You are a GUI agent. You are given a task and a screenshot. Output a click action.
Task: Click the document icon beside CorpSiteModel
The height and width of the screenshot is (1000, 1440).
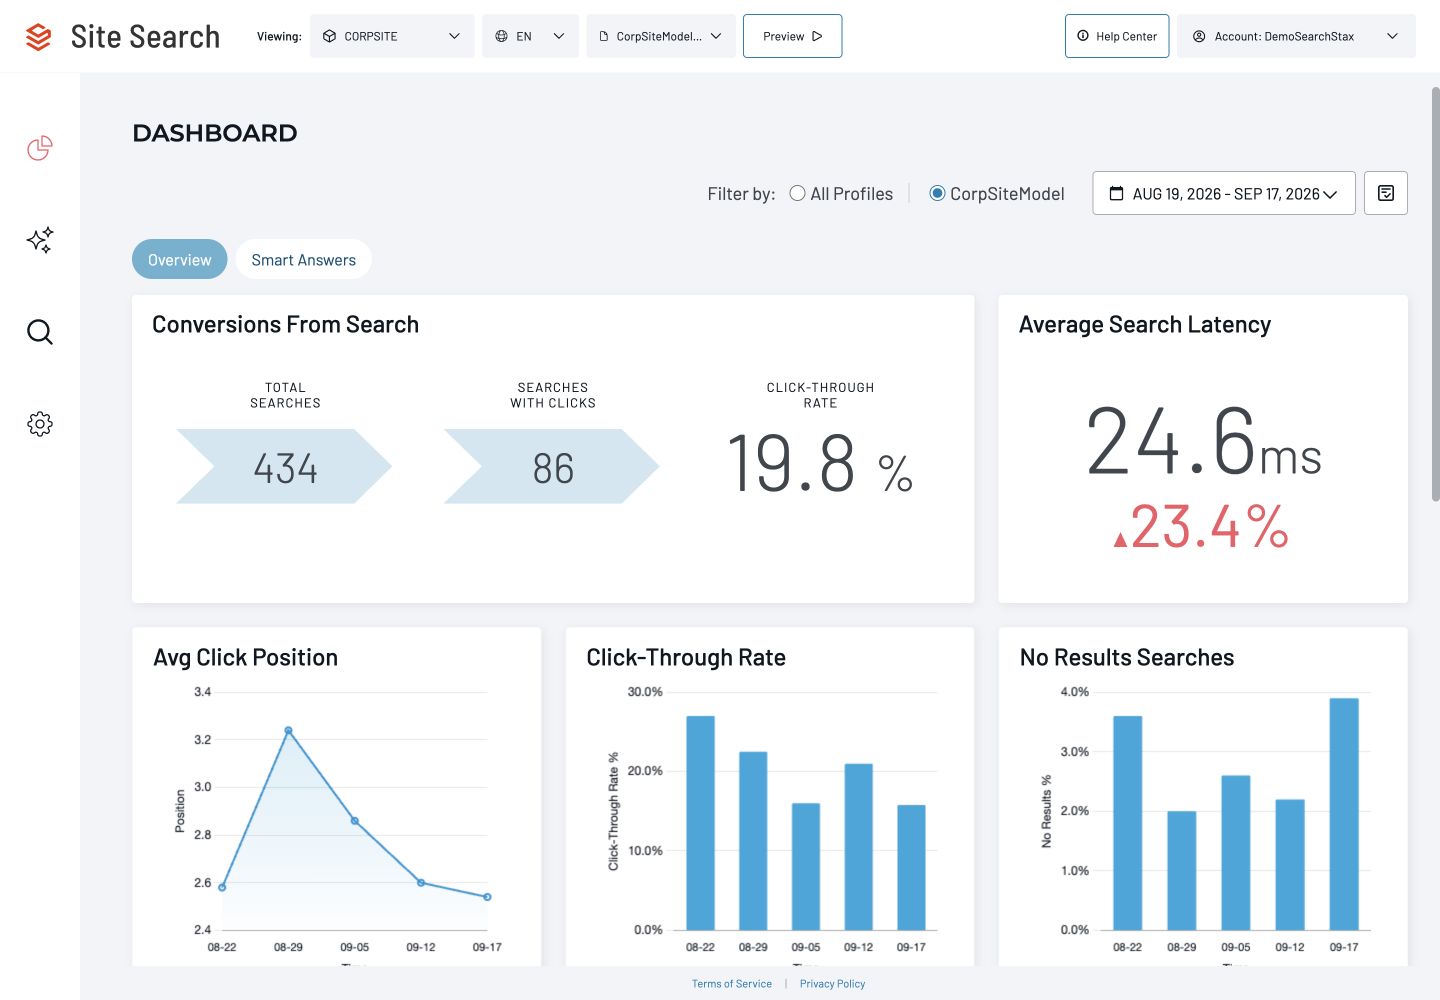604,36
